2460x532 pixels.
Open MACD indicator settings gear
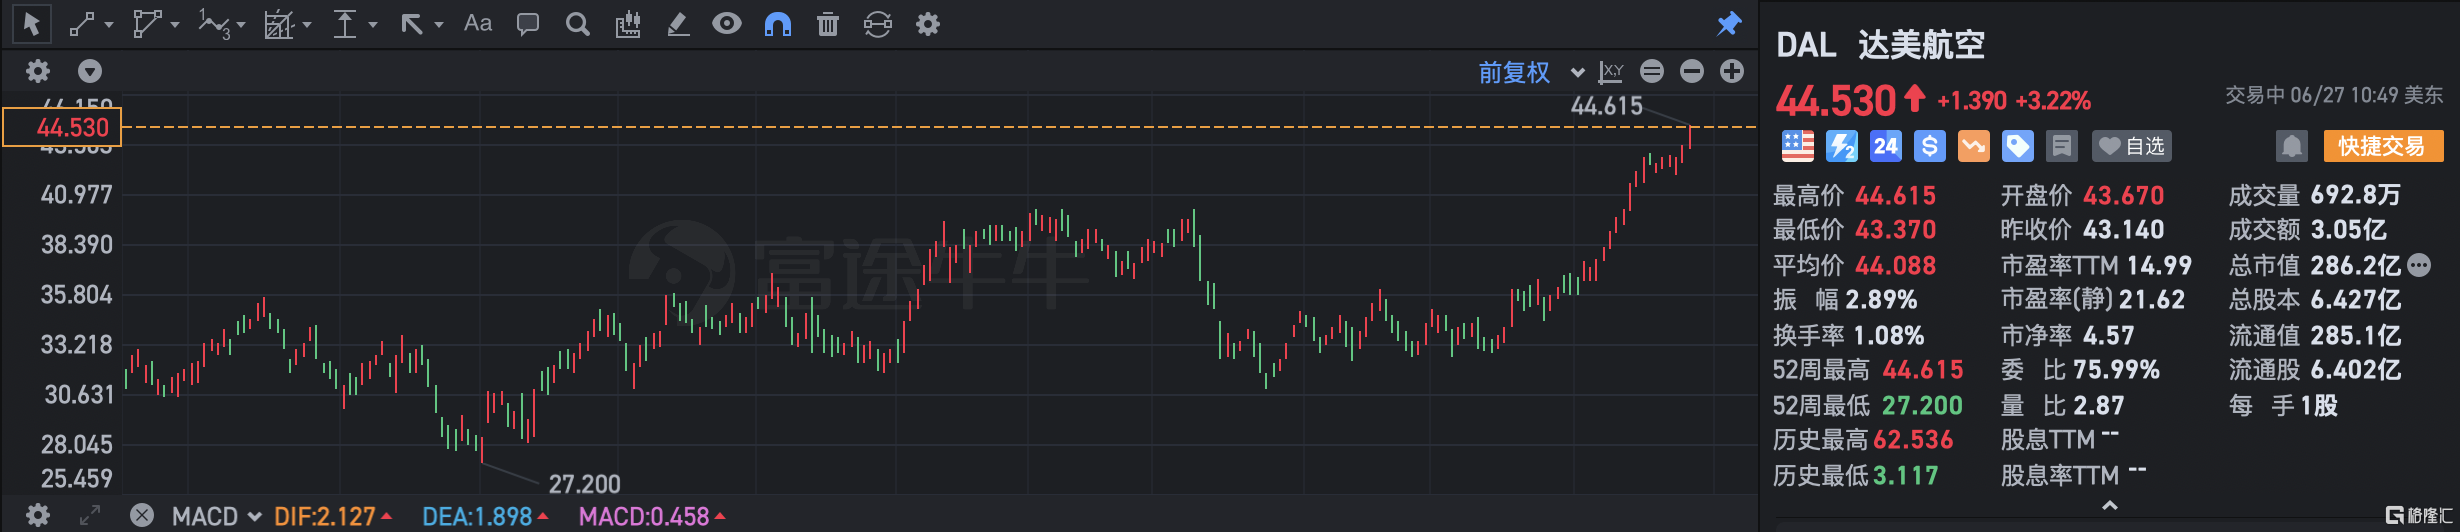38,515
